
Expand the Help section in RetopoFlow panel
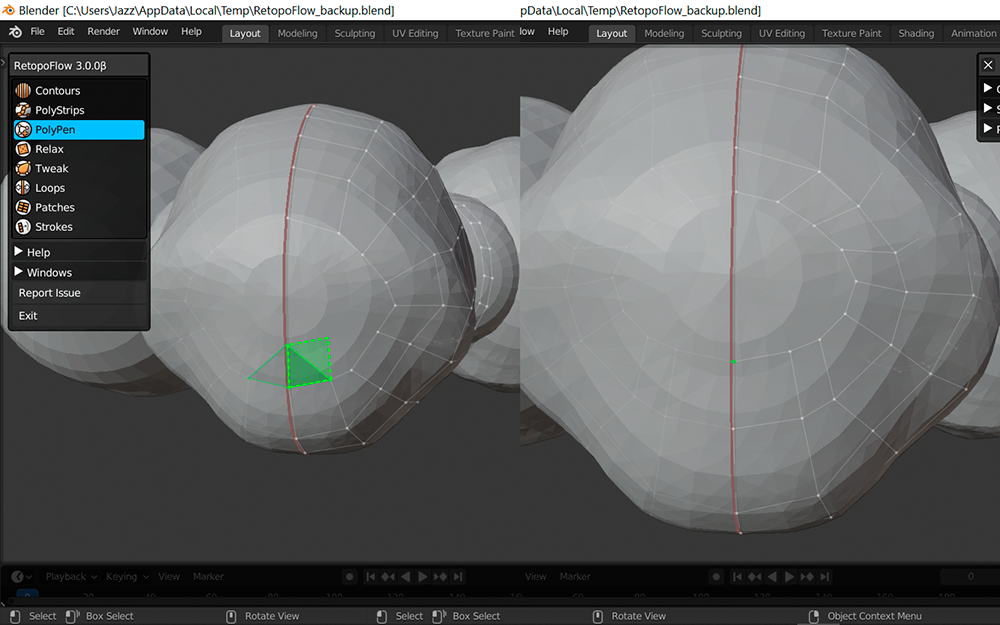[x=79, y=252]
